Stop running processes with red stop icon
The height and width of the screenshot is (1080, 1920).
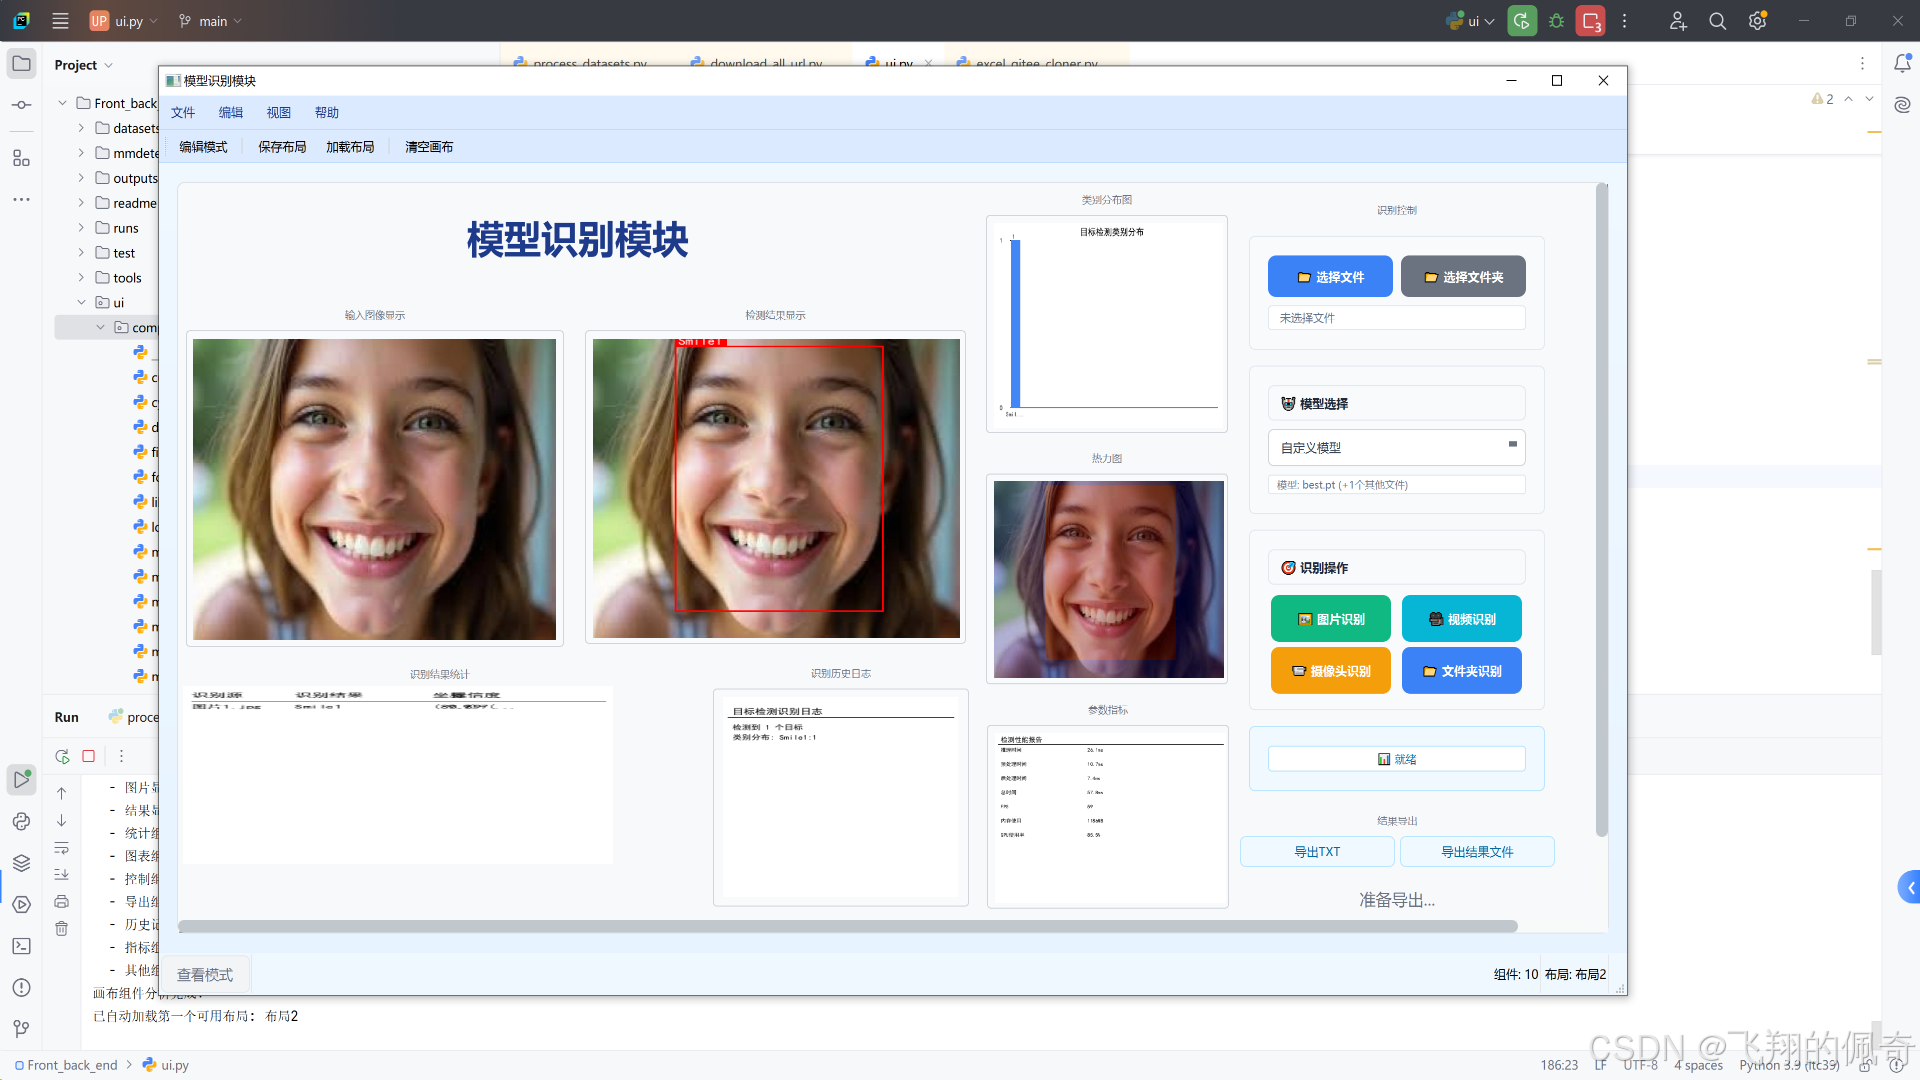1590,21
